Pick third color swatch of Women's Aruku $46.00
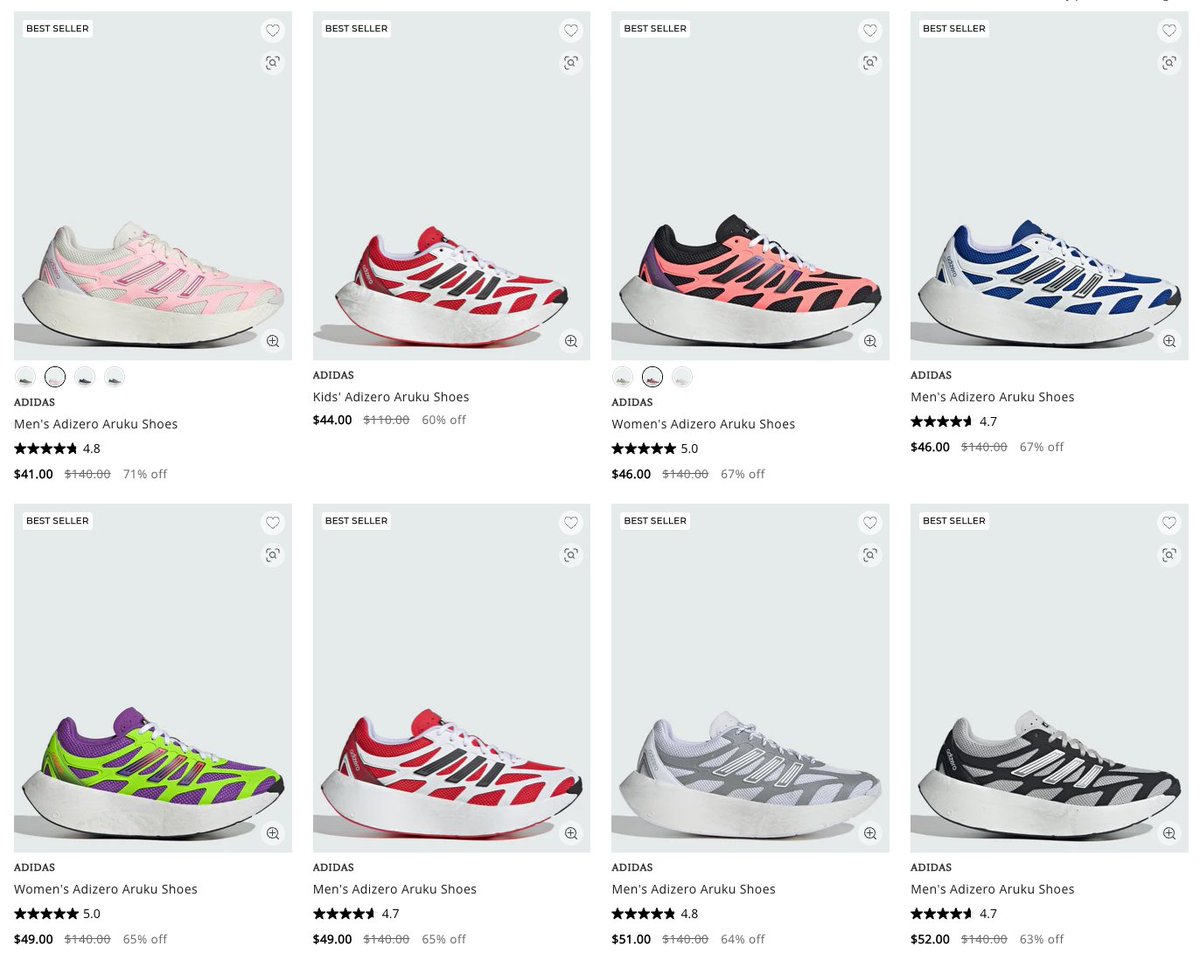The height and width of the screenshot is (967, 1200). coord(682,377)
